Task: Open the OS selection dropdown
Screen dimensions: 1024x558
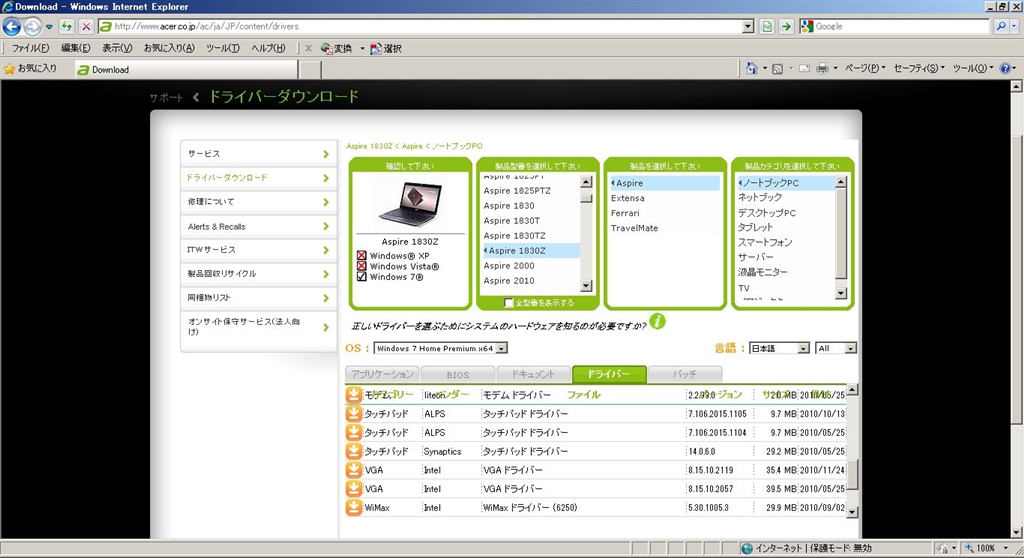Action: point(440,348)
